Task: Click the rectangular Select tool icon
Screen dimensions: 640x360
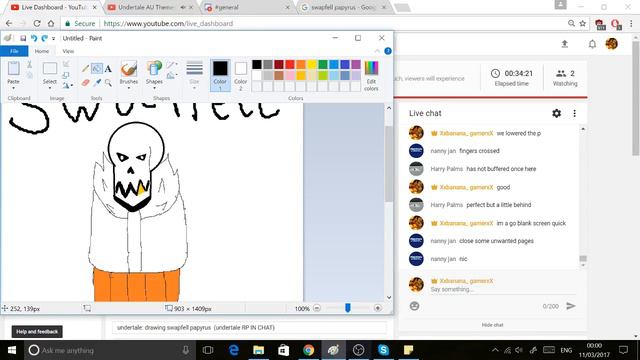Action: point(50,68)
